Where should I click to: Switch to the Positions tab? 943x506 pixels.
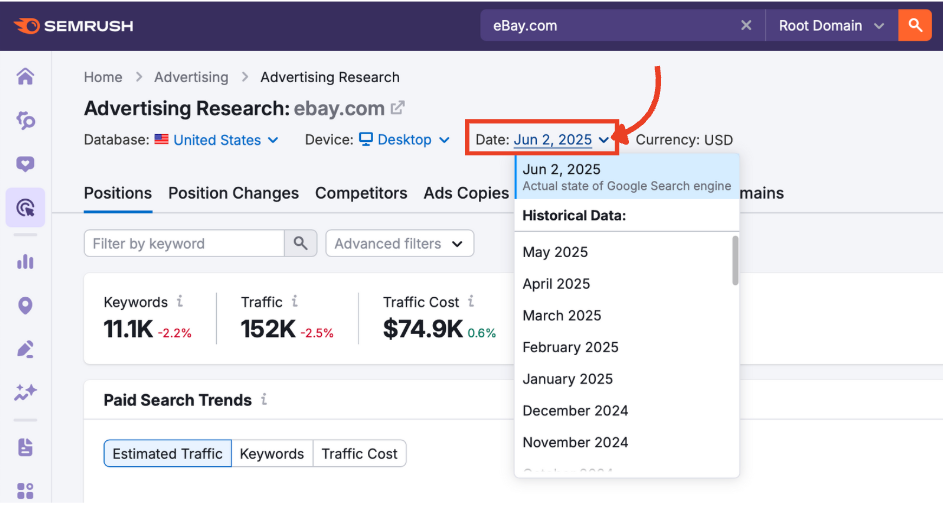pyautogui.click(x=118, y=193)
